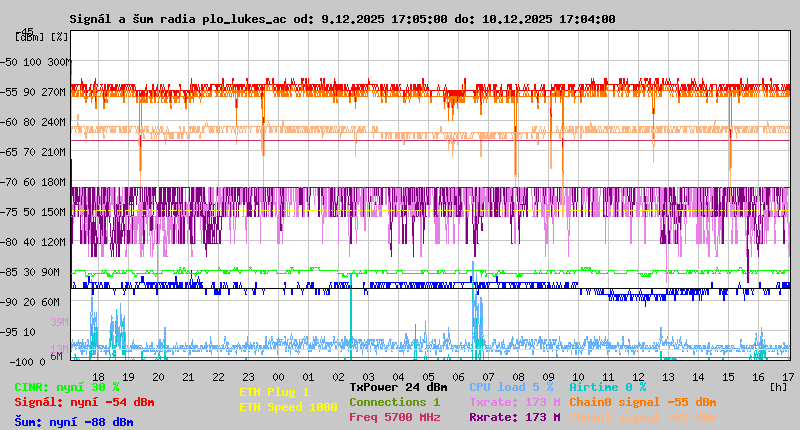Click the pink 39M rate label
This screenshot has height=430, width=800.
pos(59,322)
